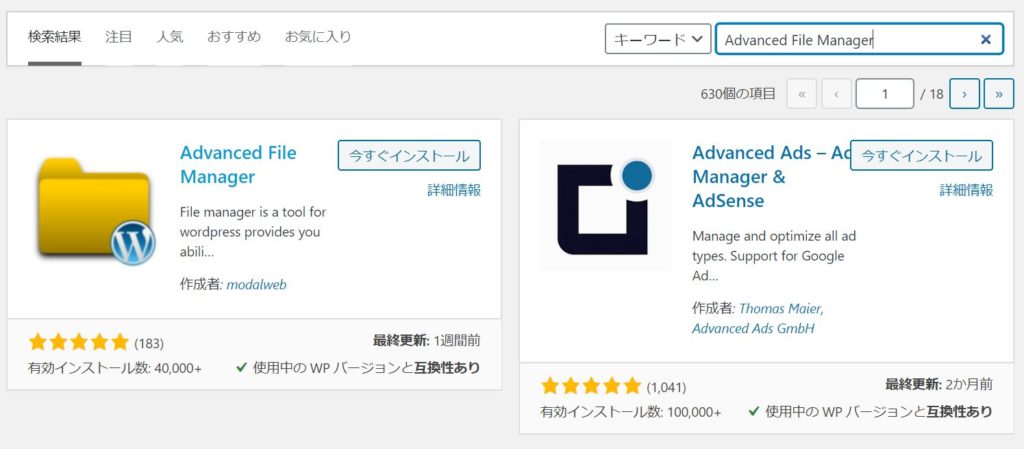Screen dimensions: 1024x449
Task: Open the Advanced Ads title link
Action: click(x=771, y=177)
